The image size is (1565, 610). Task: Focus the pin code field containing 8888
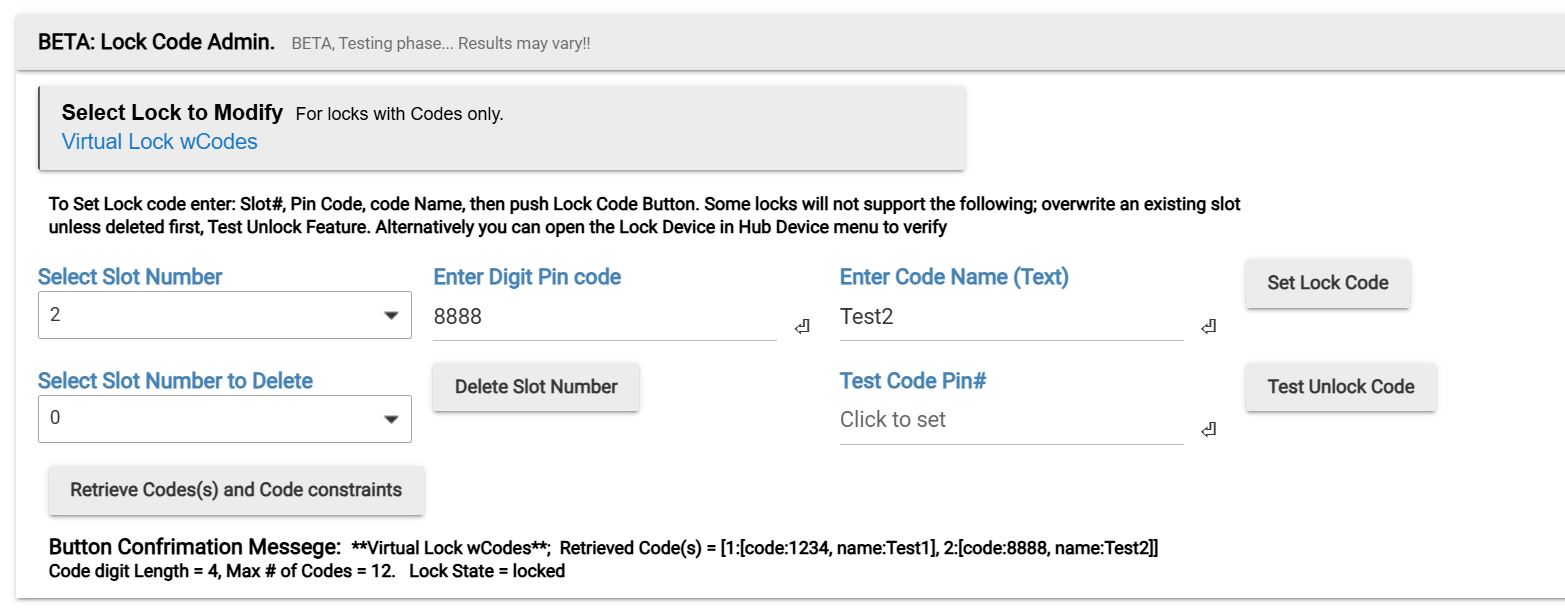(x=604, y=317)
